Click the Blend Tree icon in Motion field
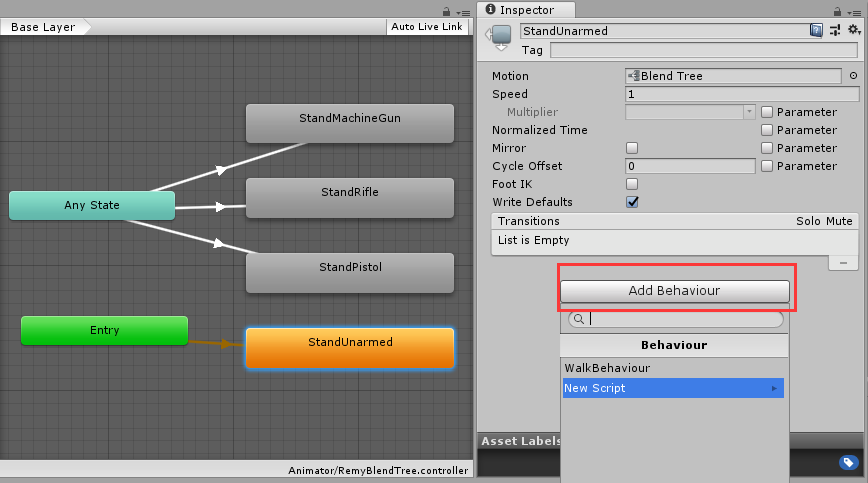 (x=634, y=76)
